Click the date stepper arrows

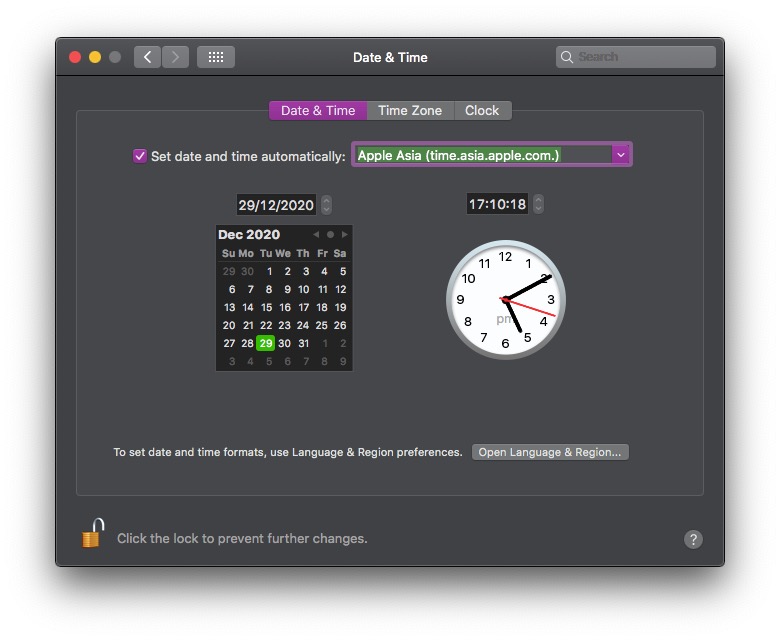pos(326,204)
